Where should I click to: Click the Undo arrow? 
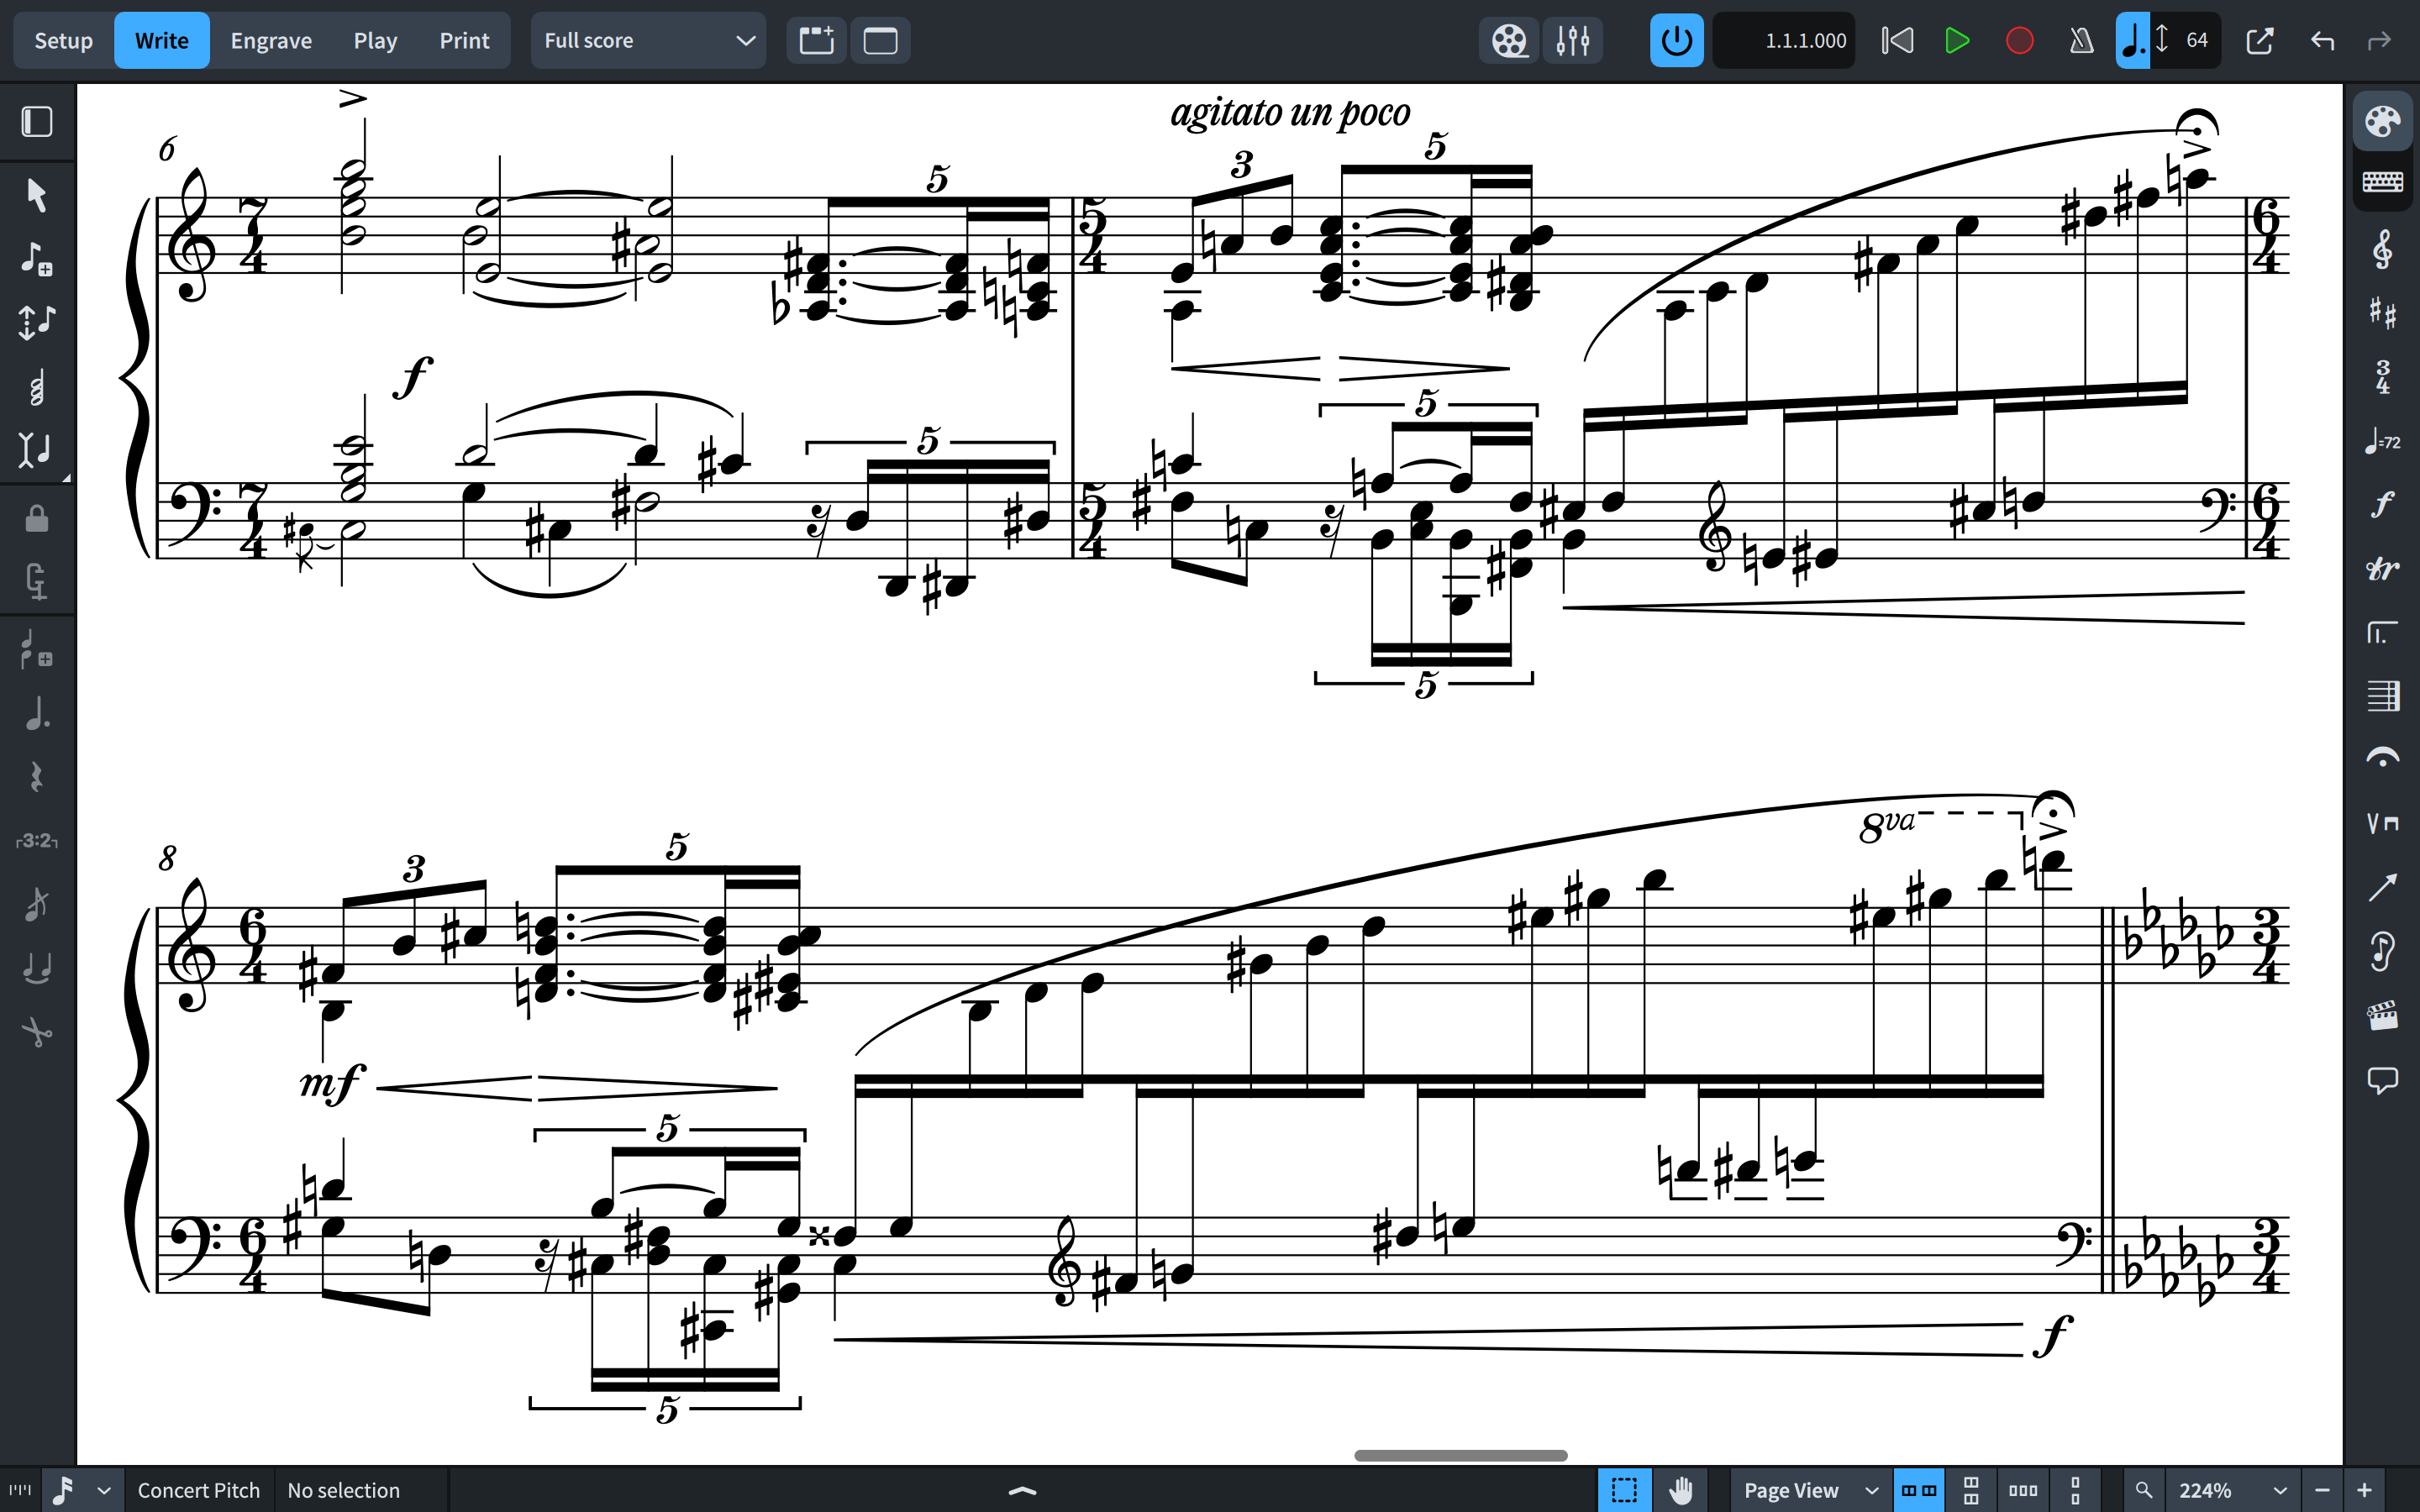pos(2322,41)
